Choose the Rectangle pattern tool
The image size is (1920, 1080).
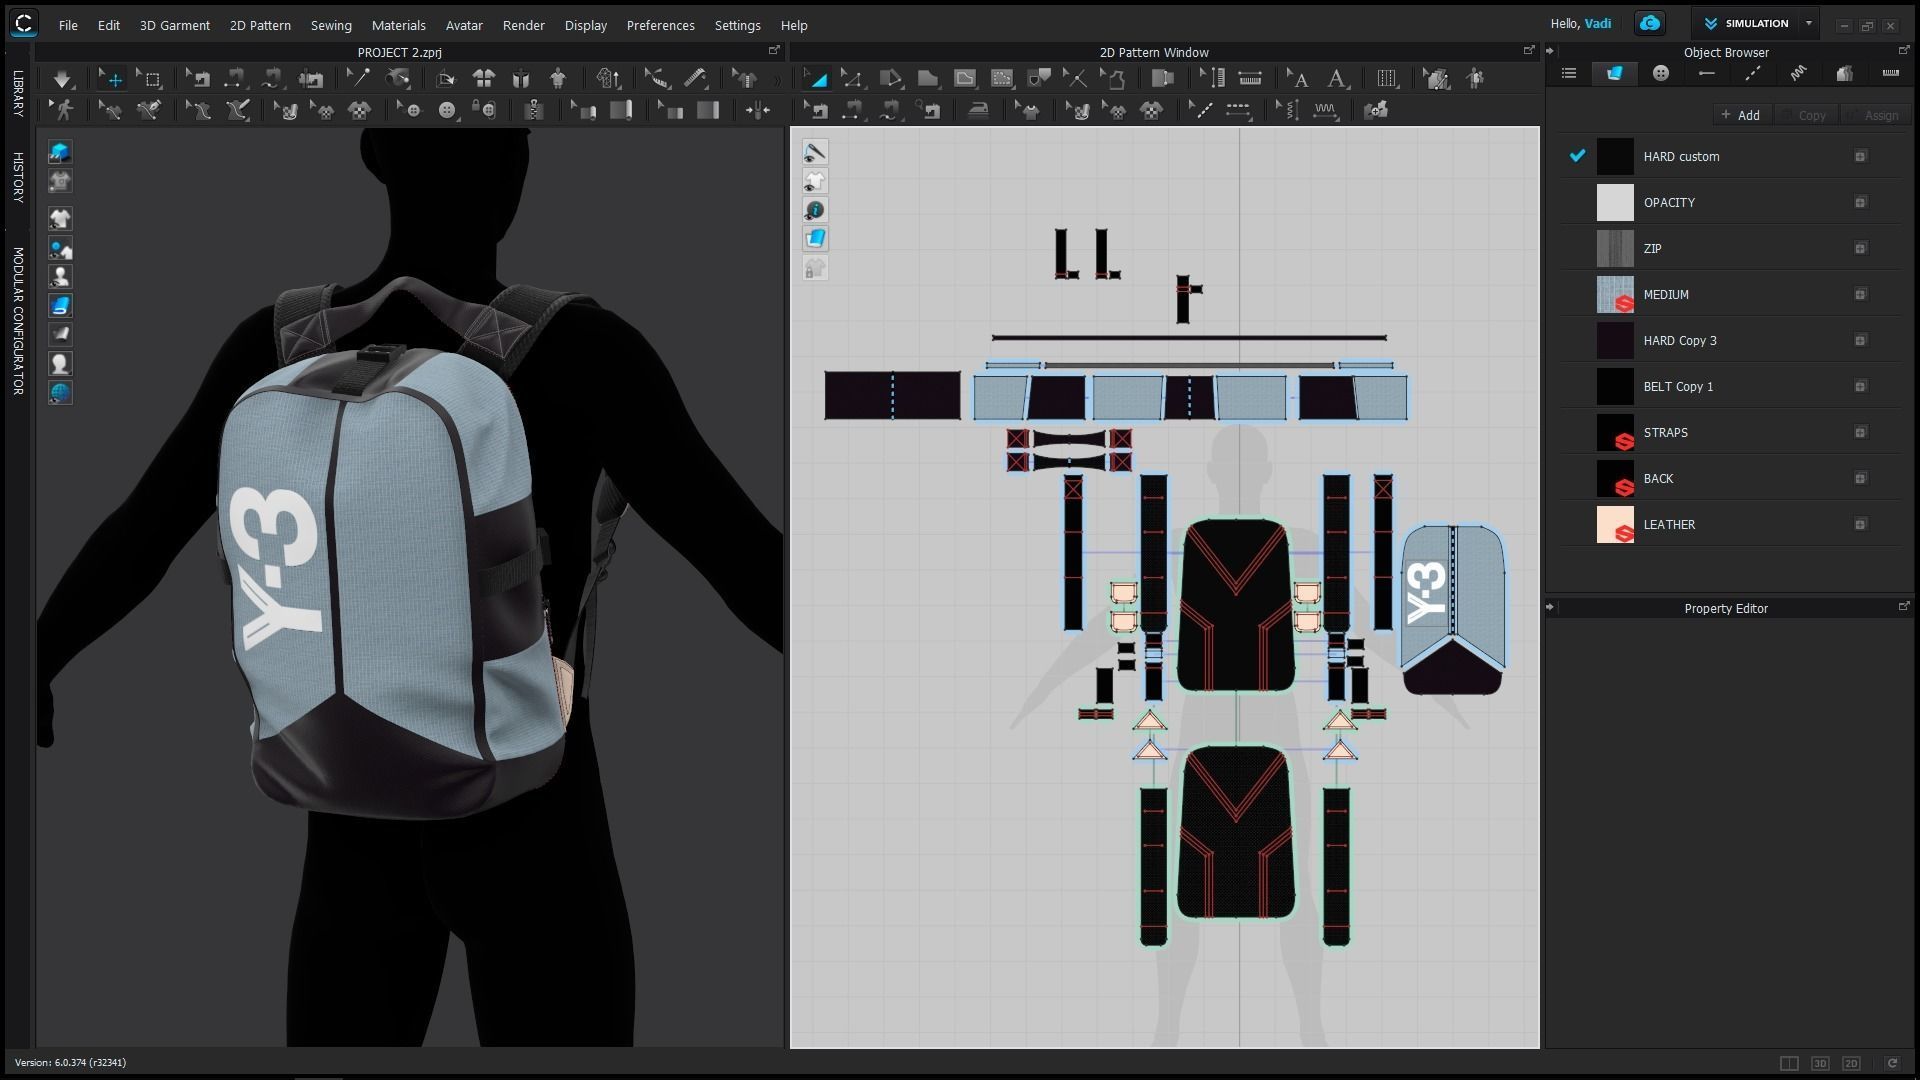coord(927,79)
